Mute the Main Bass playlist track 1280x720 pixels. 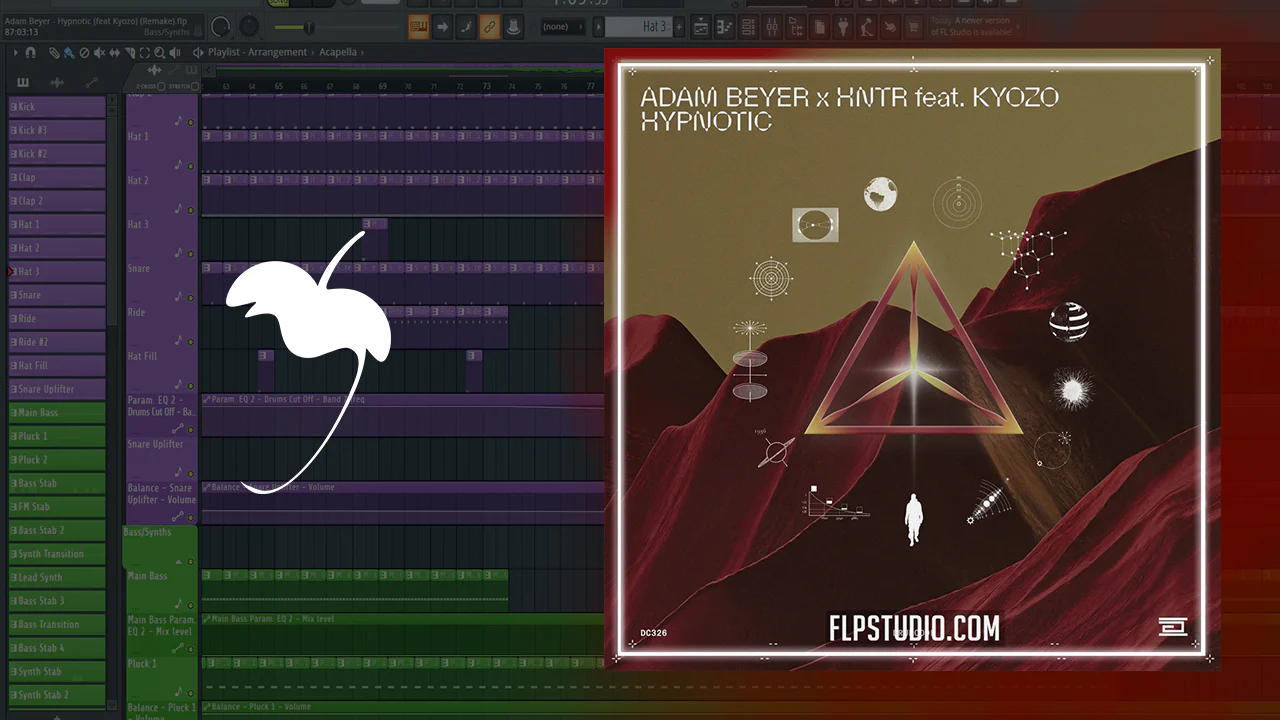(x=191, y=606)
